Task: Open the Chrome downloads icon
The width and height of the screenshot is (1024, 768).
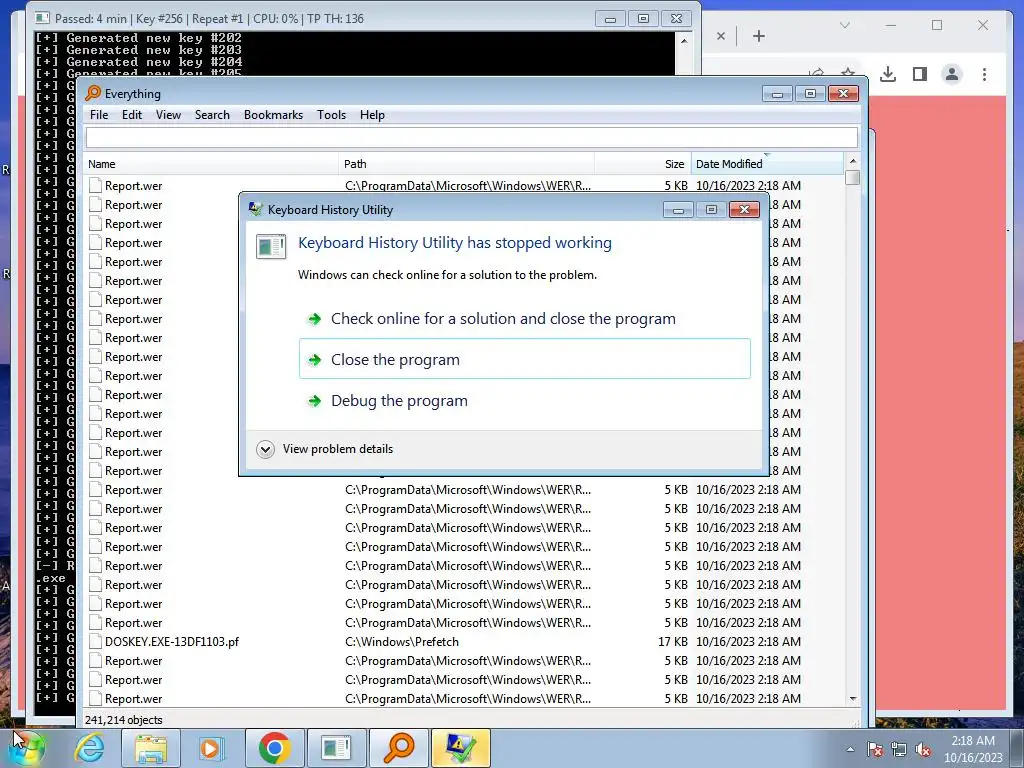Action: coord(888,74)
